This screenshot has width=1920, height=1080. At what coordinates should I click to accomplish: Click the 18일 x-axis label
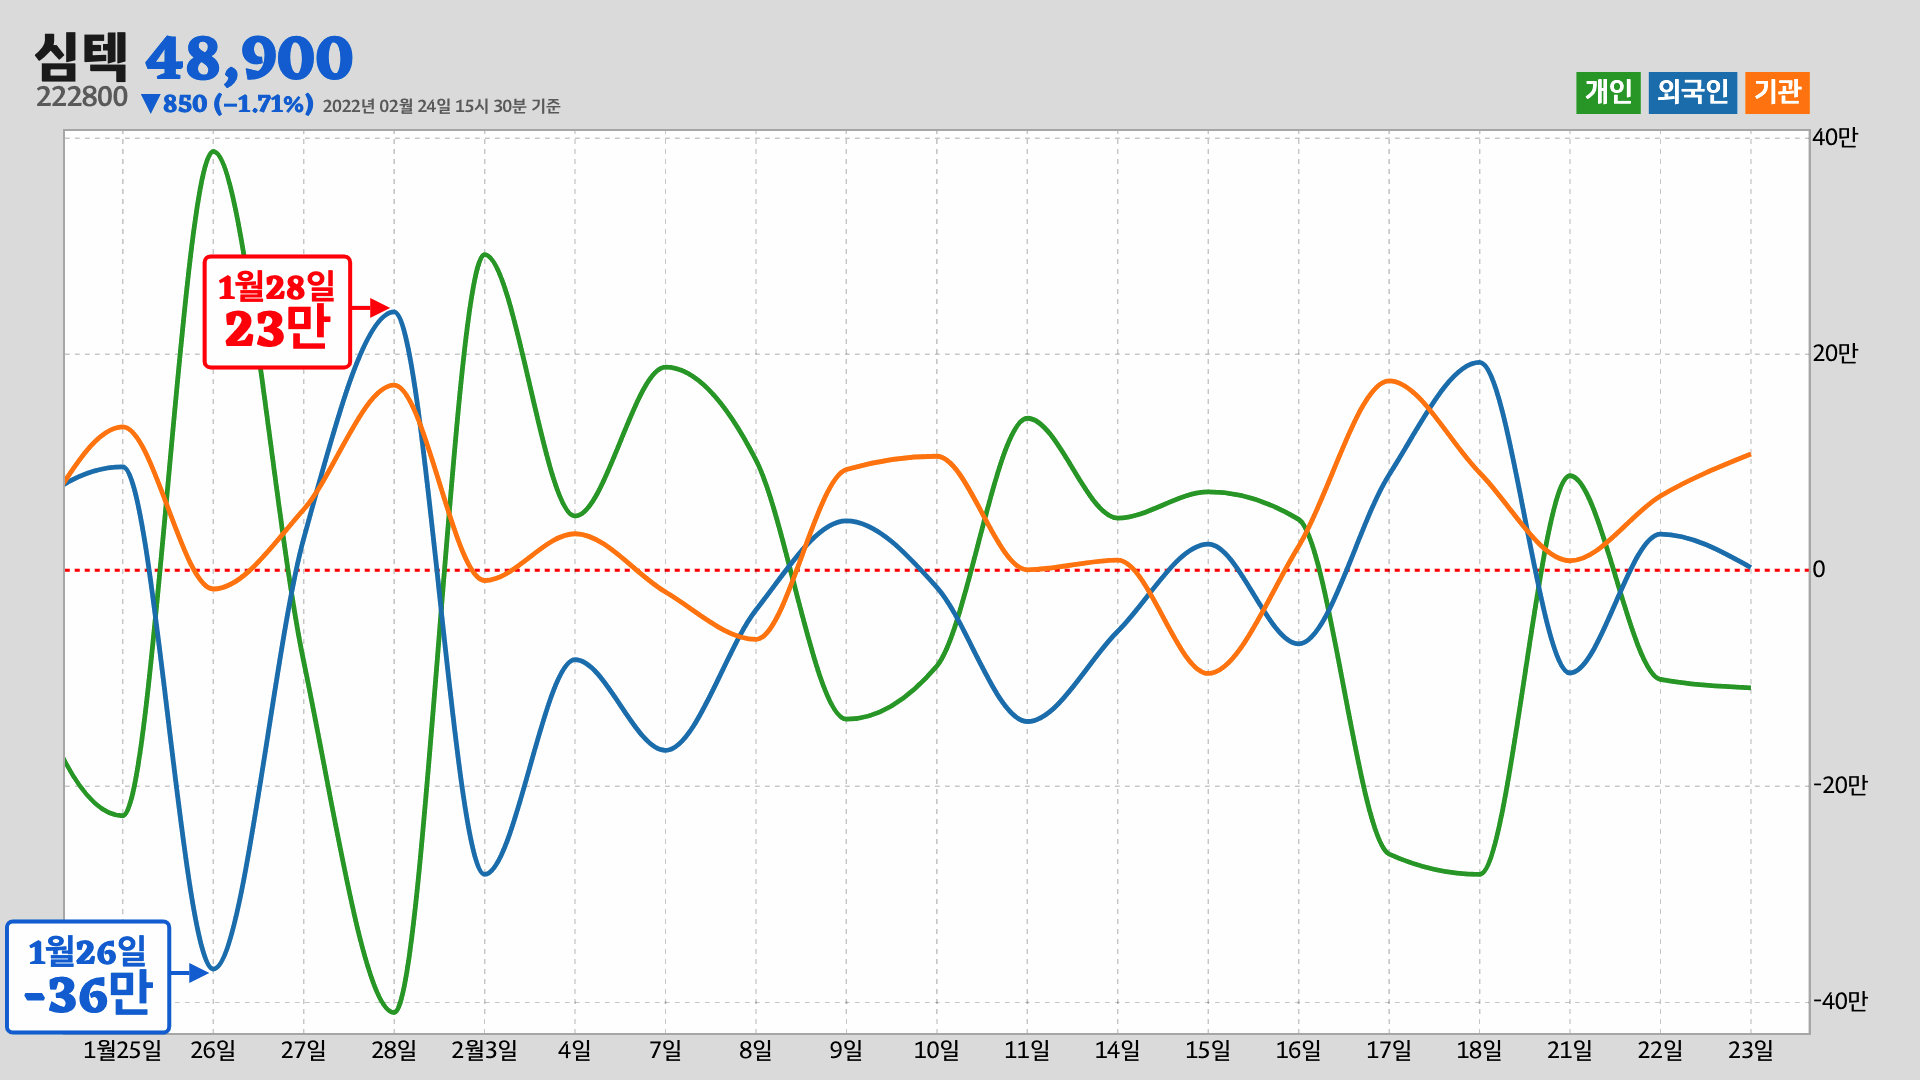coord(1480,1051)
